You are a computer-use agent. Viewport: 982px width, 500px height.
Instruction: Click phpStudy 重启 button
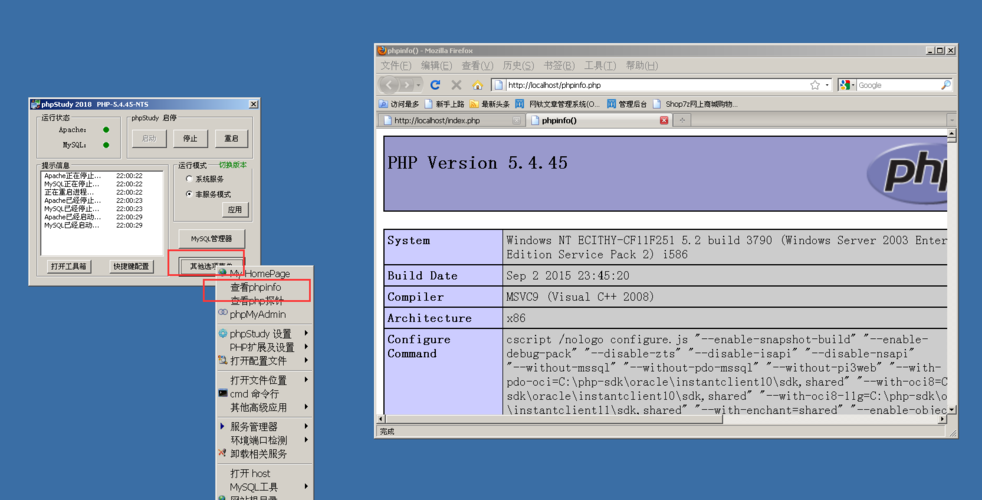click(x=232, y=138)
